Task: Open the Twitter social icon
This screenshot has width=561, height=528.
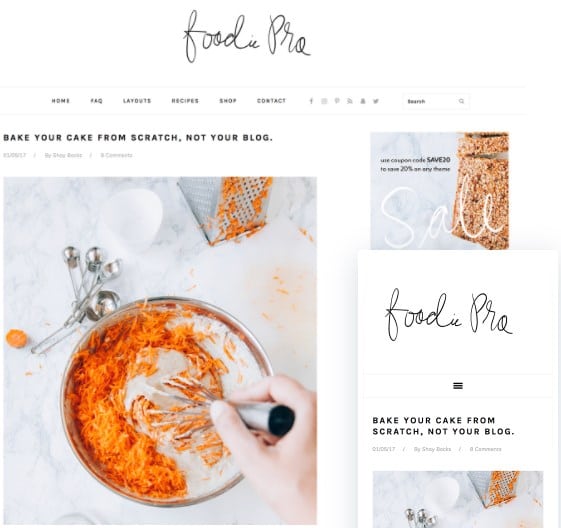Action: point(376,101)
